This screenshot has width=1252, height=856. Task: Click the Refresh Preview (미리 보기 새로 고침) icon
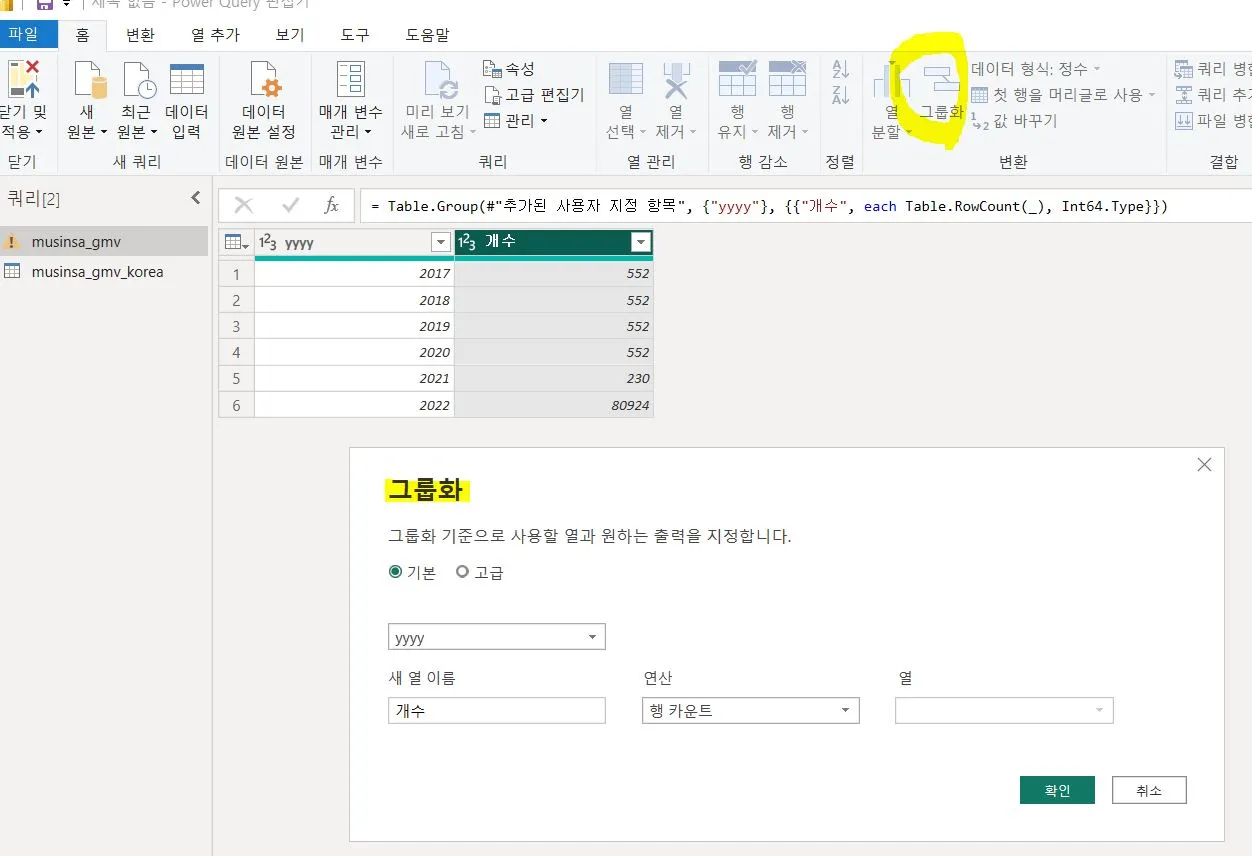coord(440,80)
